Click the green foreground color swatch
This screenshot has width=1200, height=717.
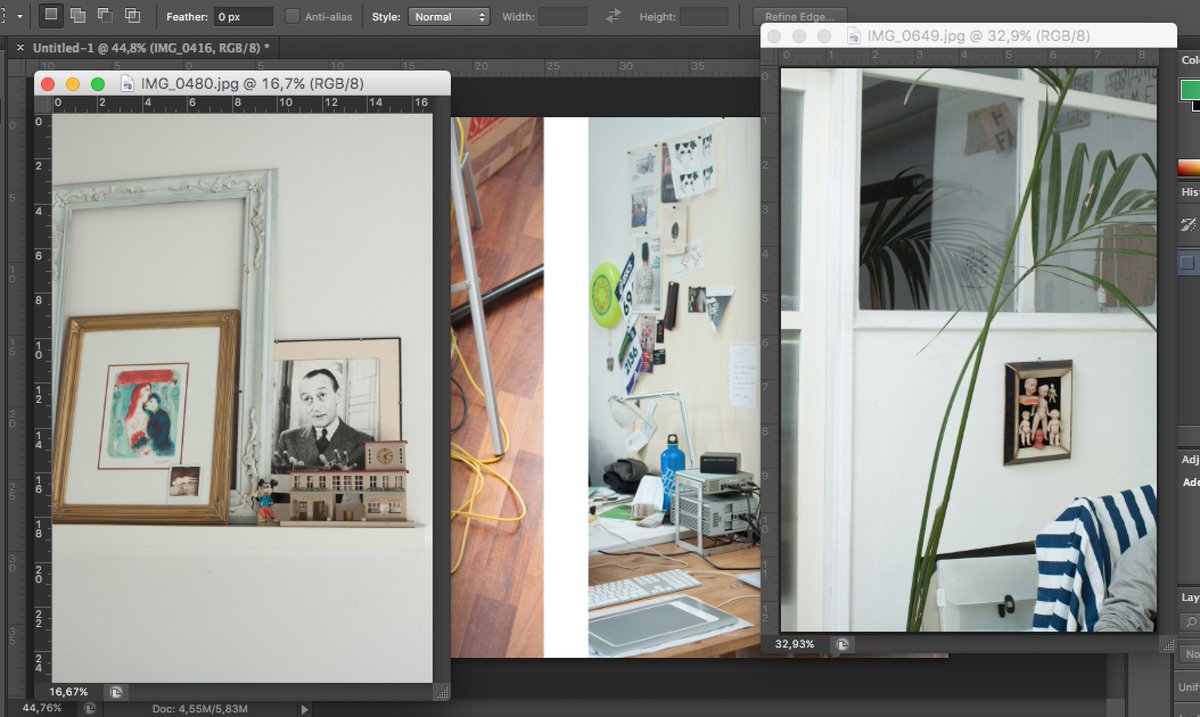tap(1190, 90)
